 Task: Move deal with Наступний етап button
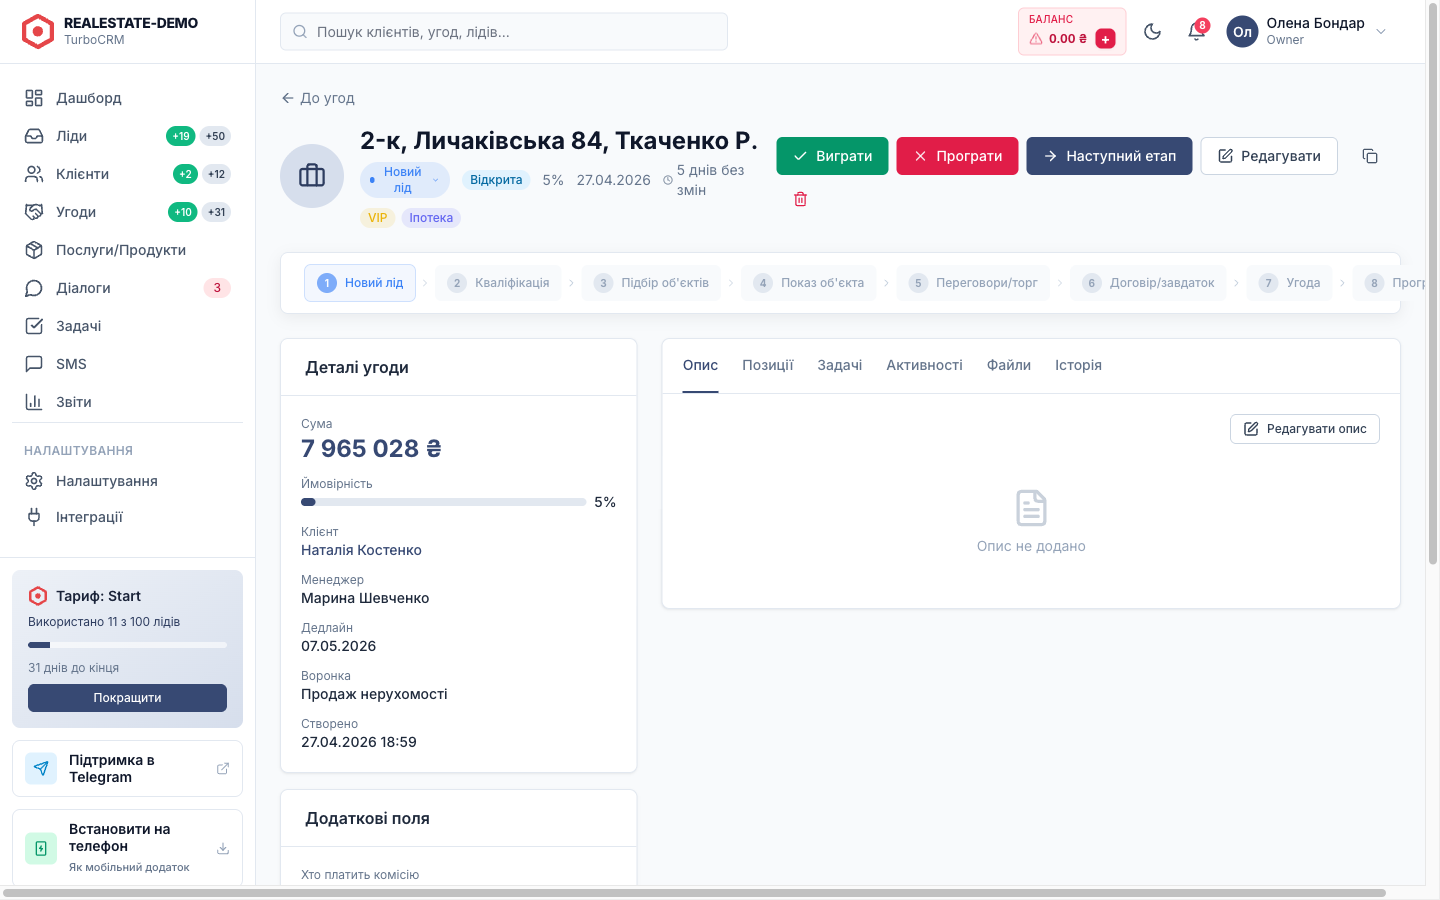[1109, 156]
